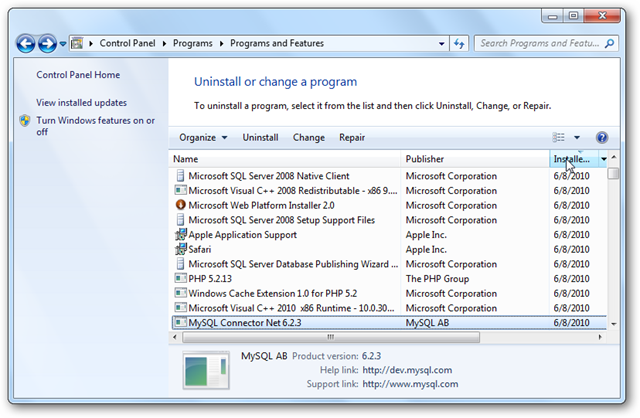Select Safari in the program list
Screen dimensions: 640x418
click(x=388, y=249)
